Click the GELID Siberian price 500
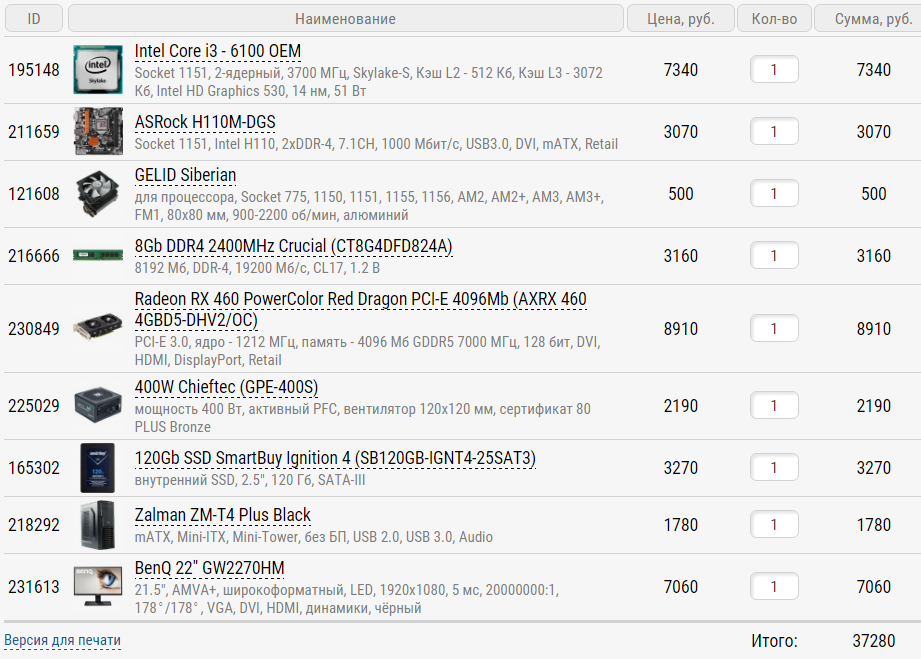This screenshot has height=659, width=921. coord(681,194)
